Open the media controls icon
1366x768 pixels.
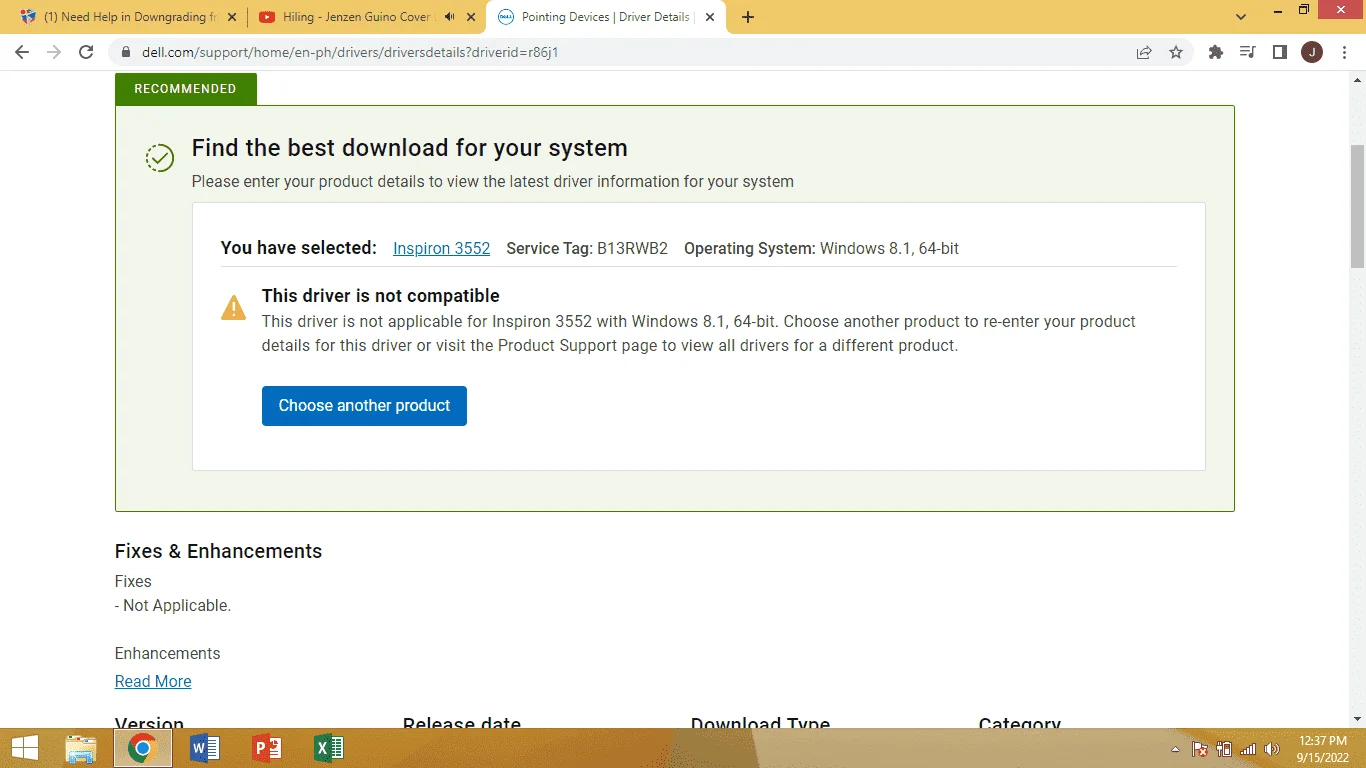1247,52
